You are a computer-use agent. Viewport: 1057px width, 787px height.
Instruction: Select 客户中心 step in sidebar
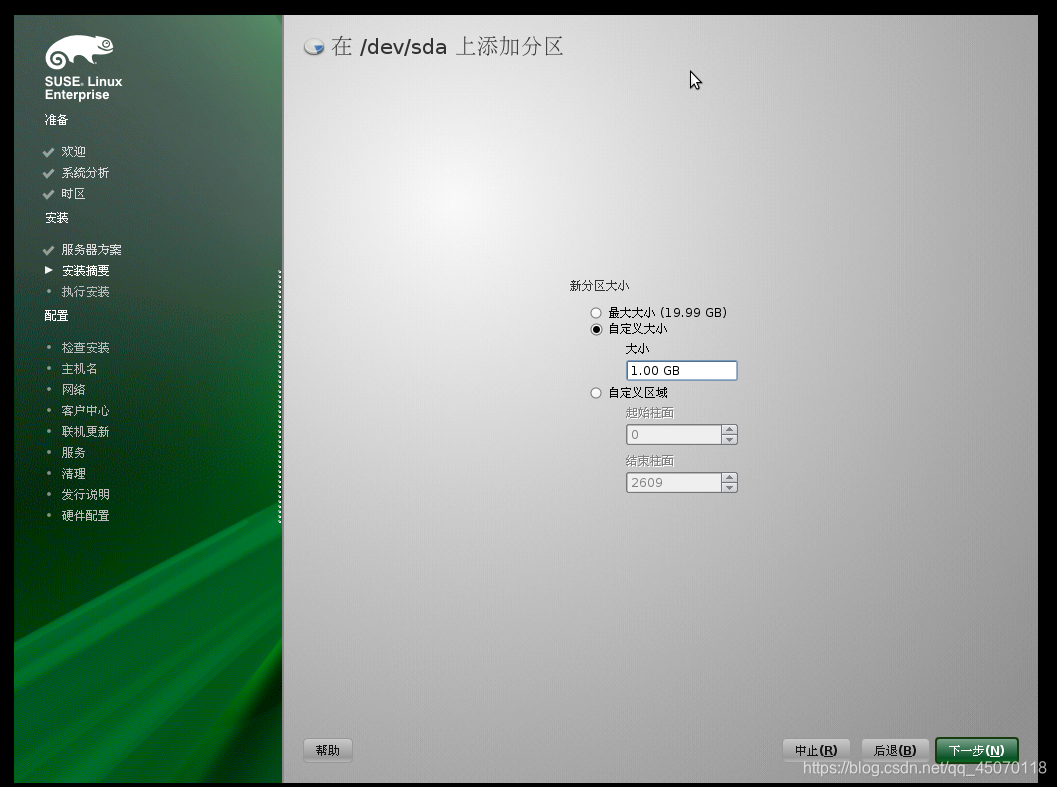click(86, 410)
